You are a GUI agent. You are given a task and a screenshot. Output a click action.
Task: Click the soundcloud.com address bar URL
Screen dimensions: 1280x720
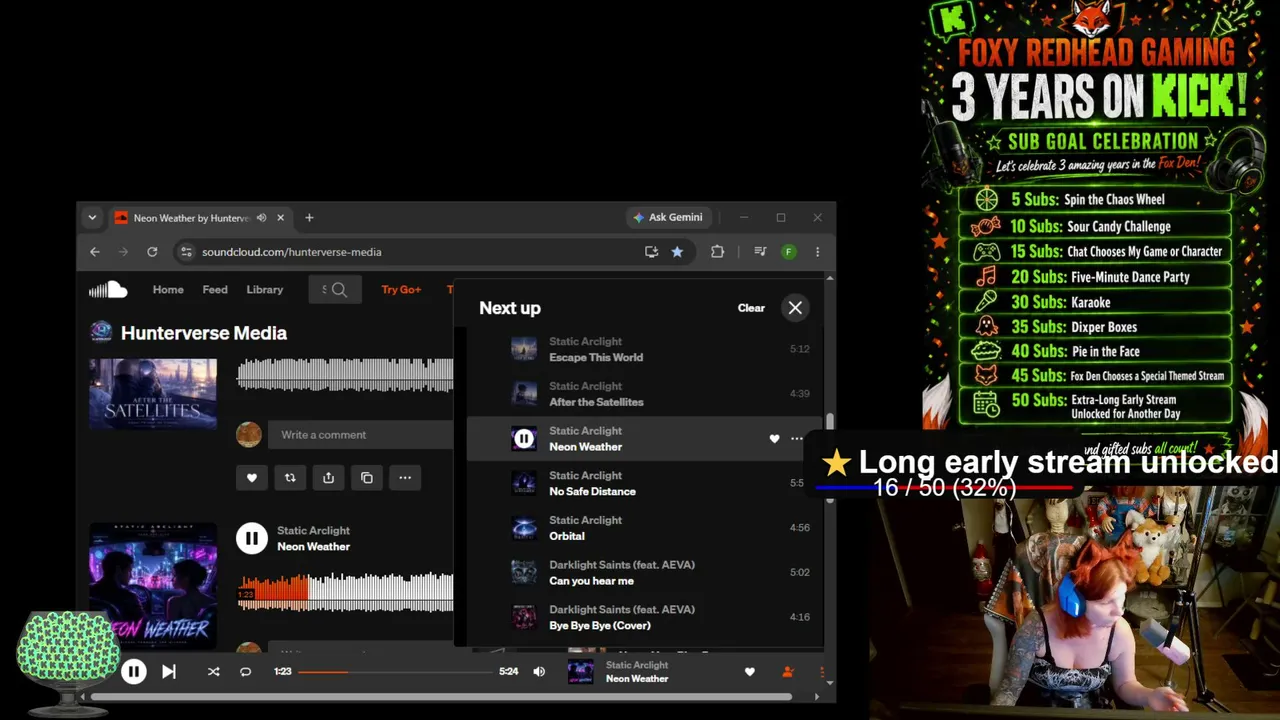tap(292, 252)
